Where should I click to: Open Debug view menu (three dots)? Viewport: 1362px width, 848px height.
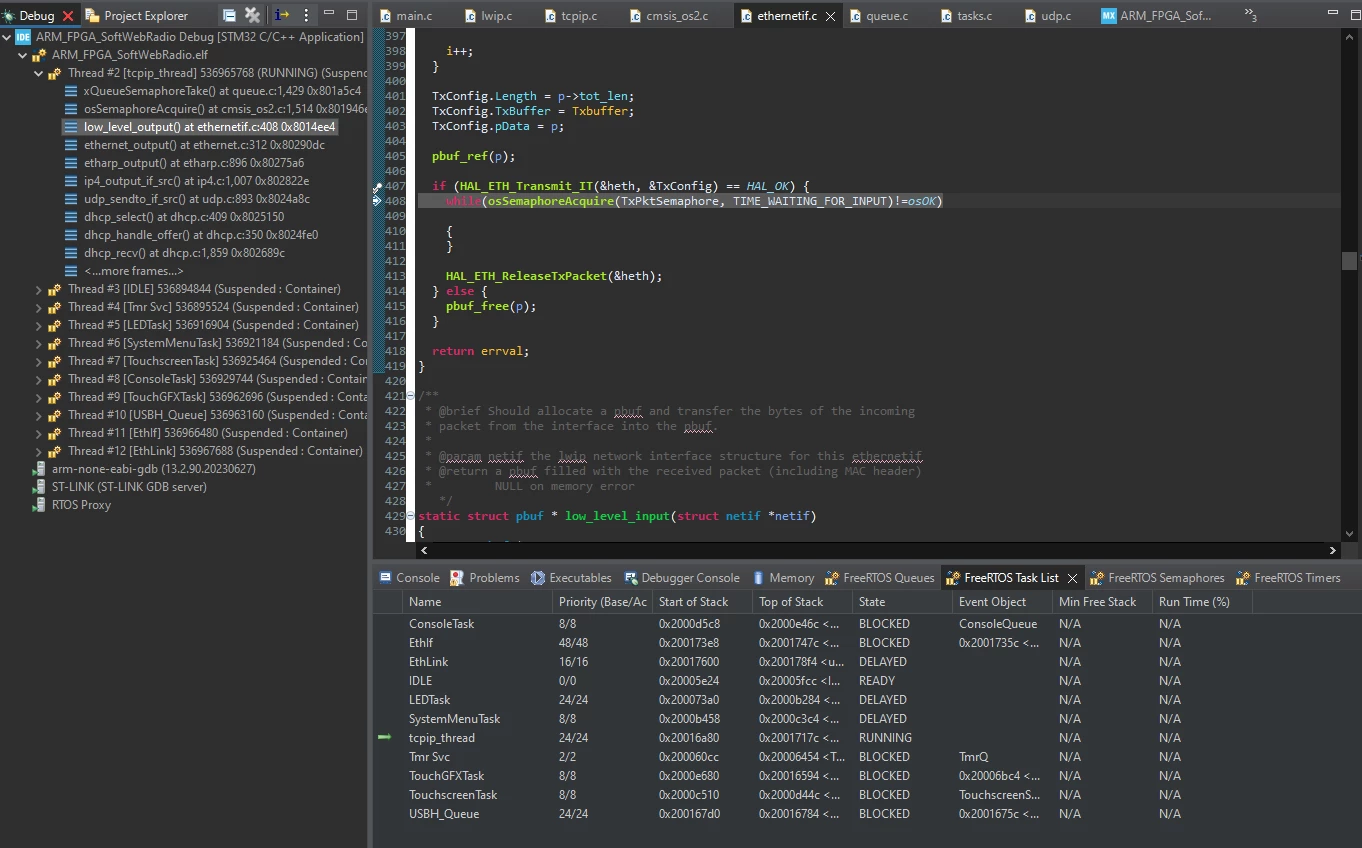pos(306,15)
